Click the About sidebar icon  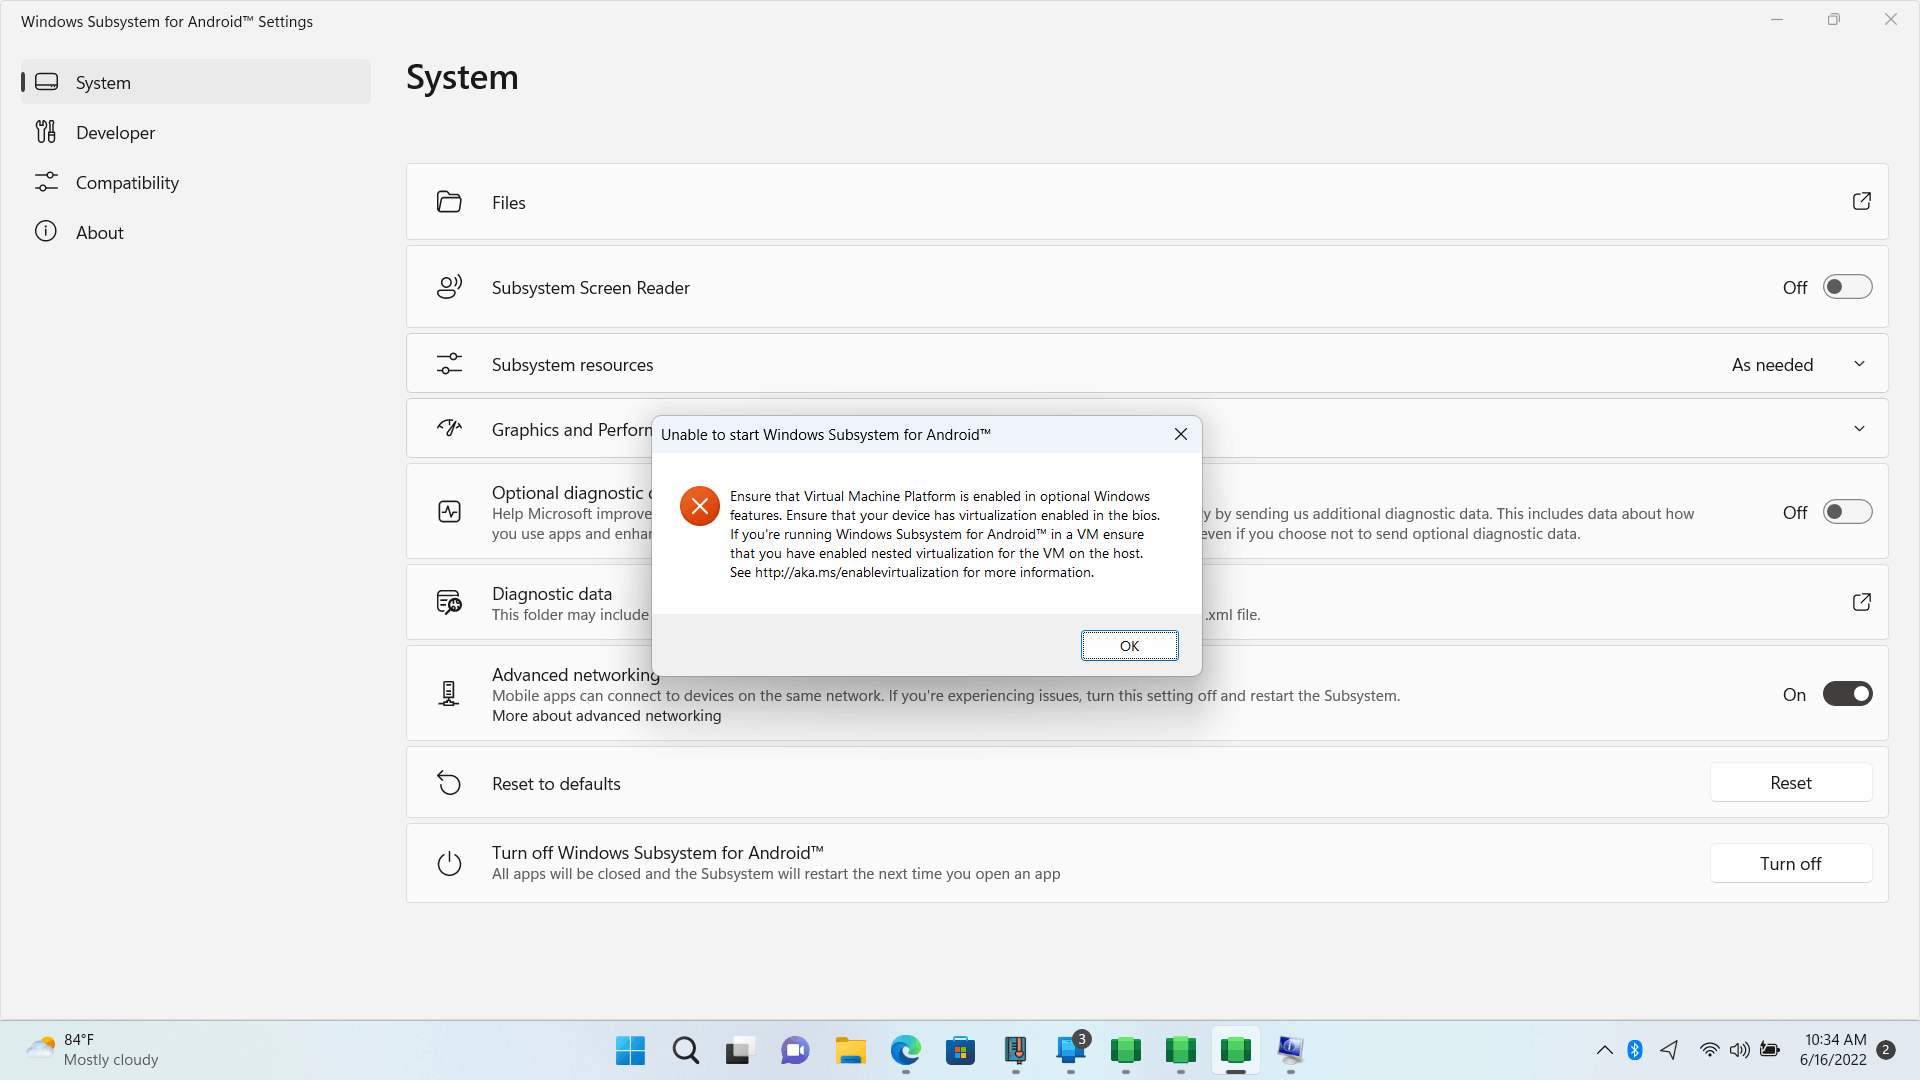[x=45, y=232]
